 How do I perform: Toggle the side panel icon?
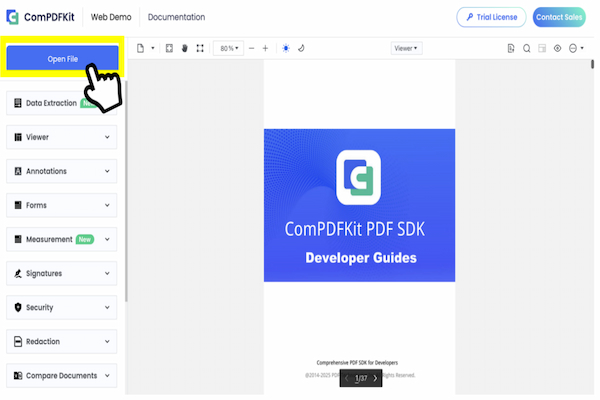tap(542, 48)
